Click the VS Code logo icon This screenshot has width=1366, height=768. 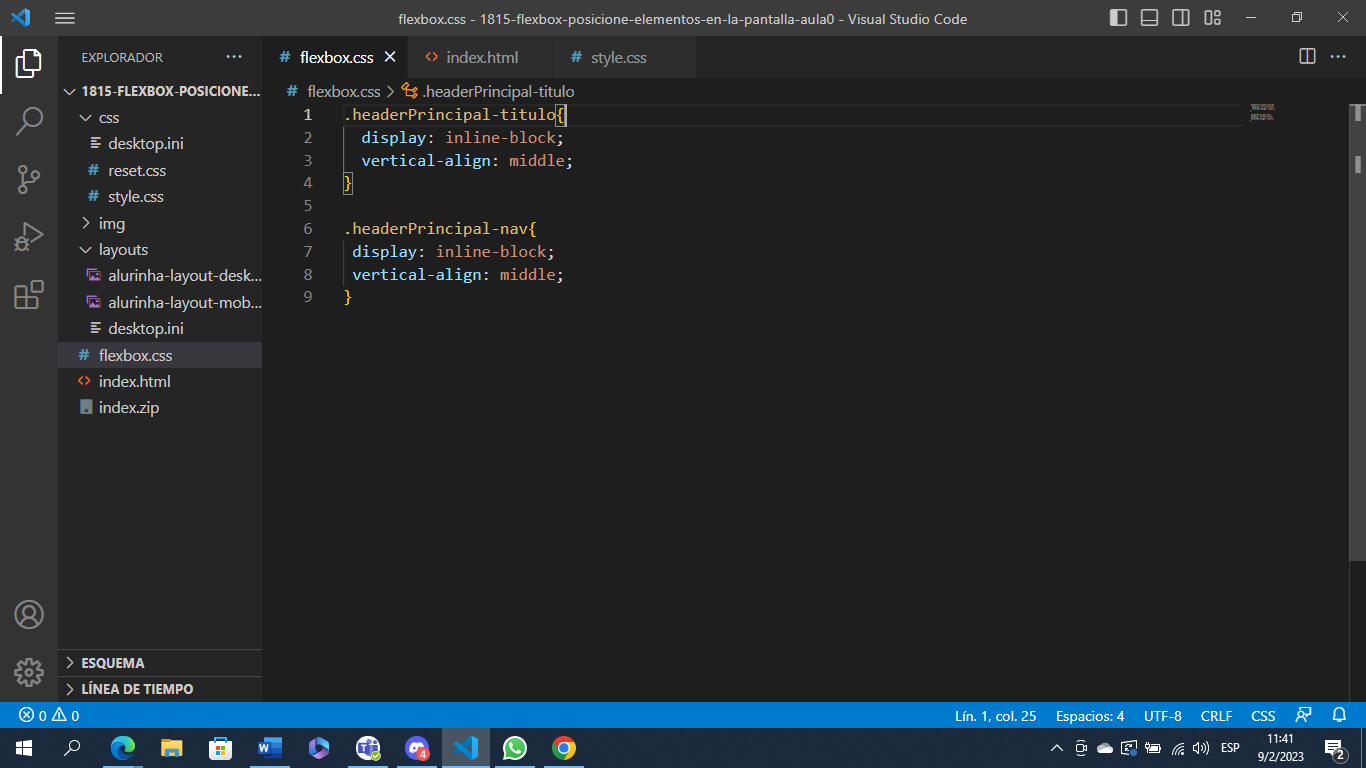tap(20, 18)
